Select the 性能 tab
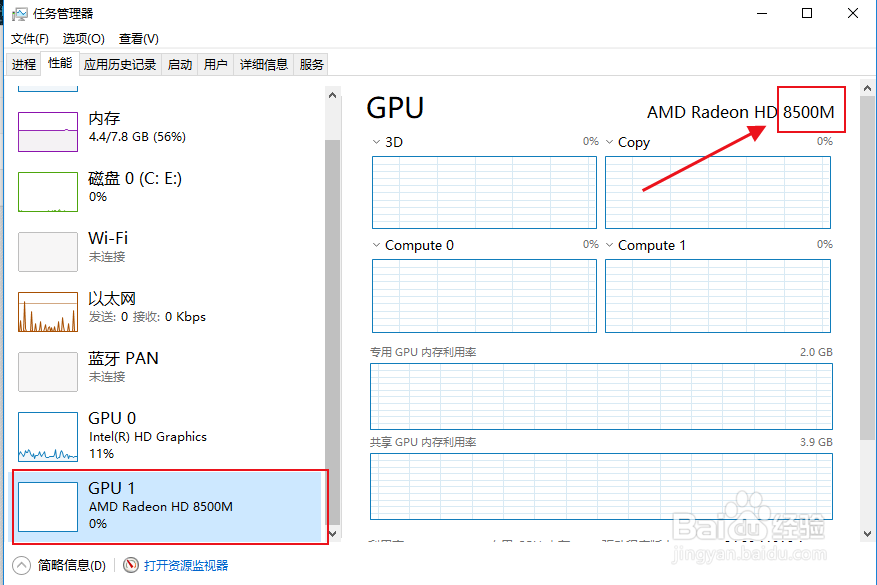This screenshot has width=877, height=585. pos(60,63)
